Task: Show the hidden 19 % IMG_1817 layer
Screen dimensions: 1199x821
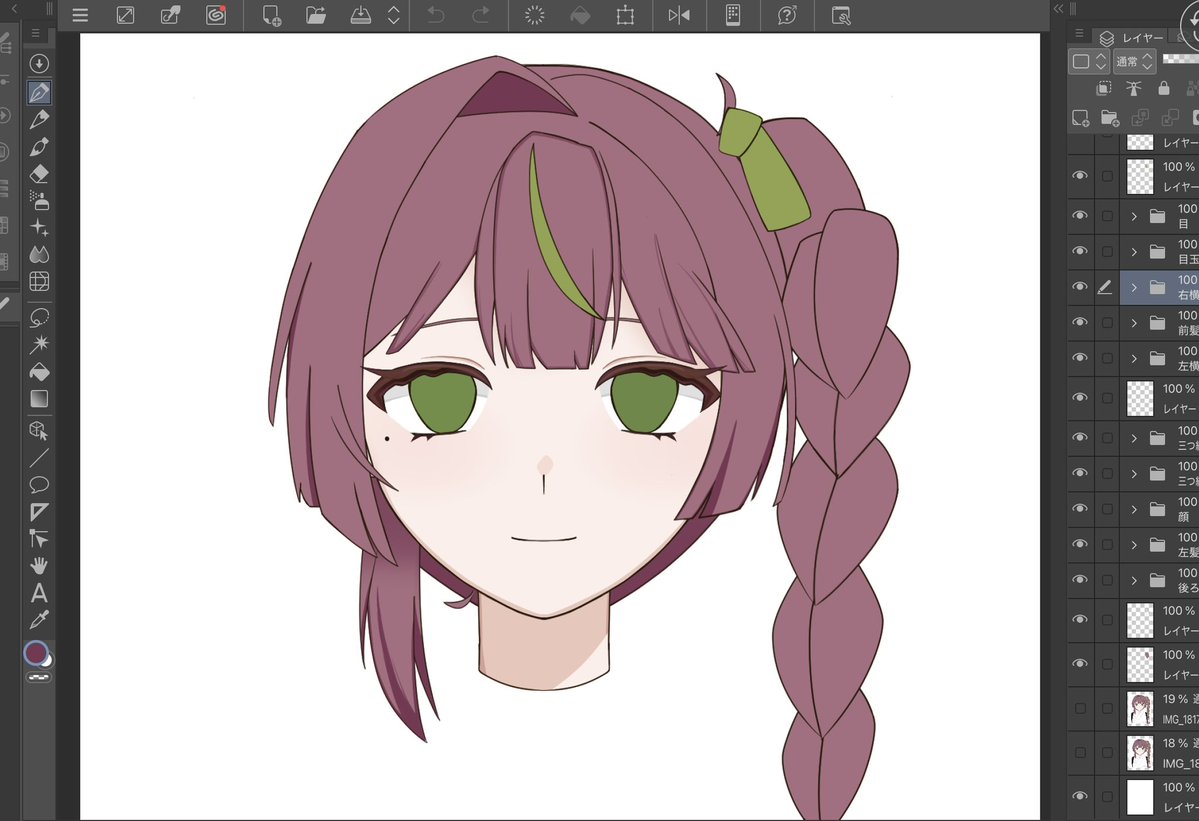Action: pyautogui.click(x=1080, y=709)
